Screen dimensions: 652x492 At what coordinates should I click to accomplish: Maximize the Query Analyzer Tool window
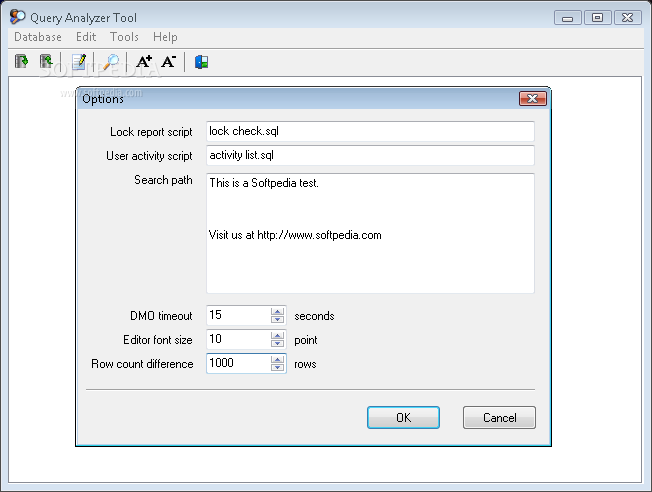pyautogui.click(x=598, y=18)
